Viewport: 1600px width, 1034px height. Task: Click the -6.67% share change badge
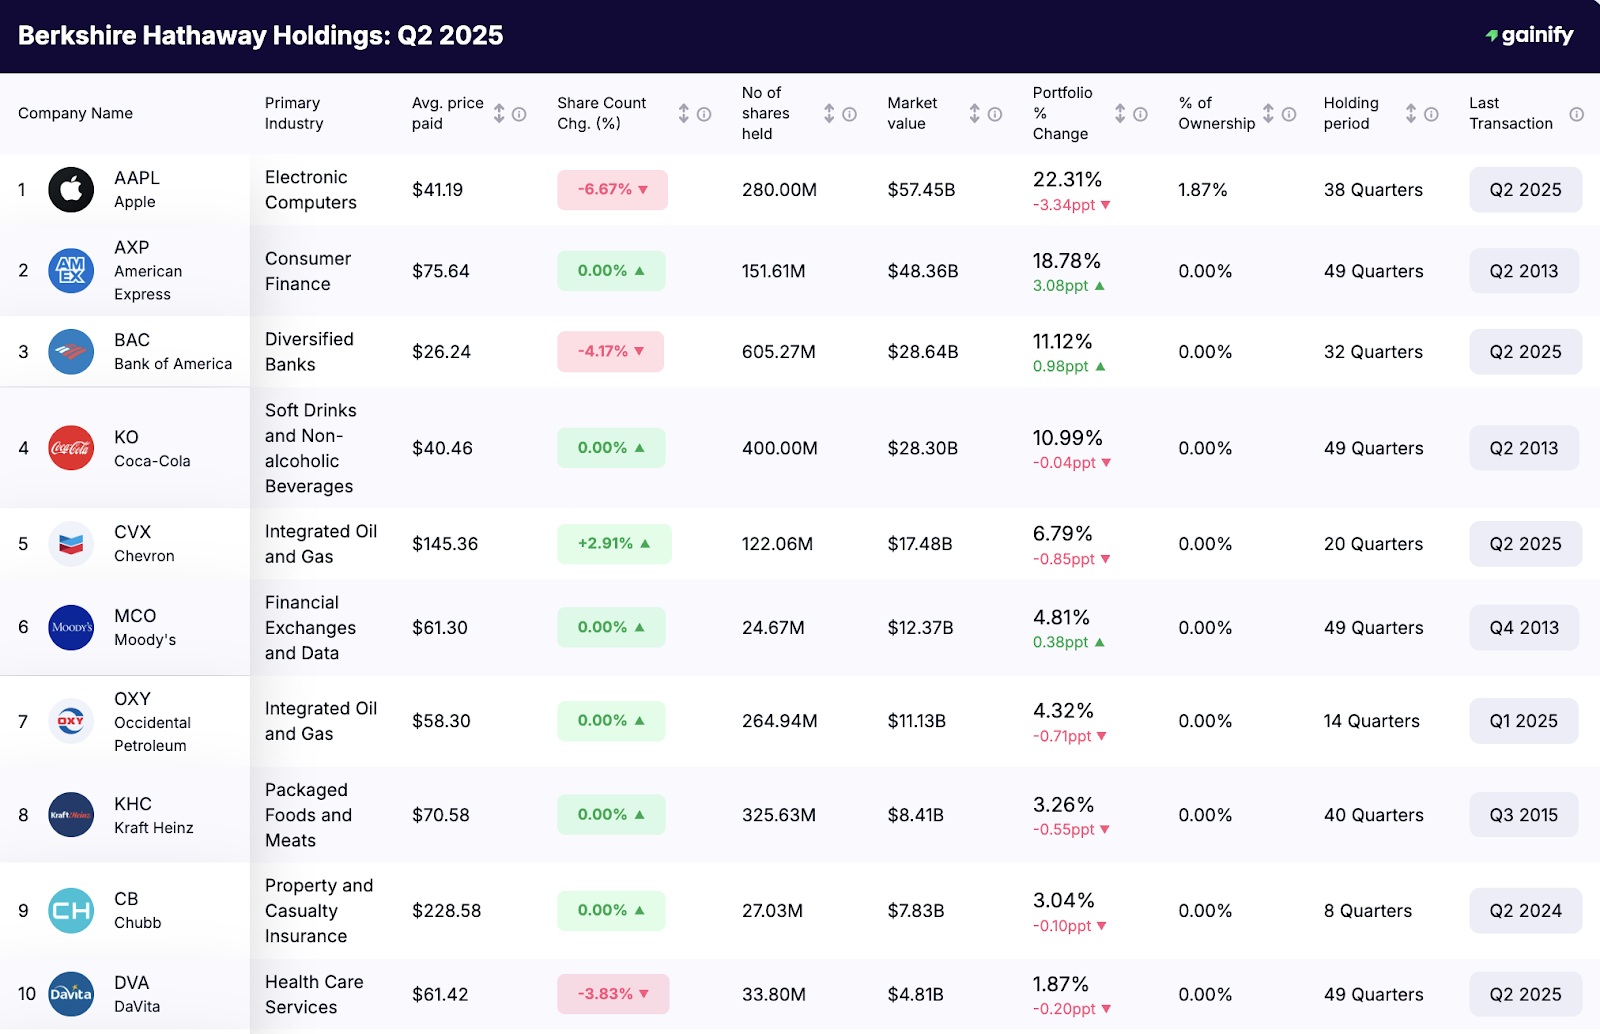[612, 190]
